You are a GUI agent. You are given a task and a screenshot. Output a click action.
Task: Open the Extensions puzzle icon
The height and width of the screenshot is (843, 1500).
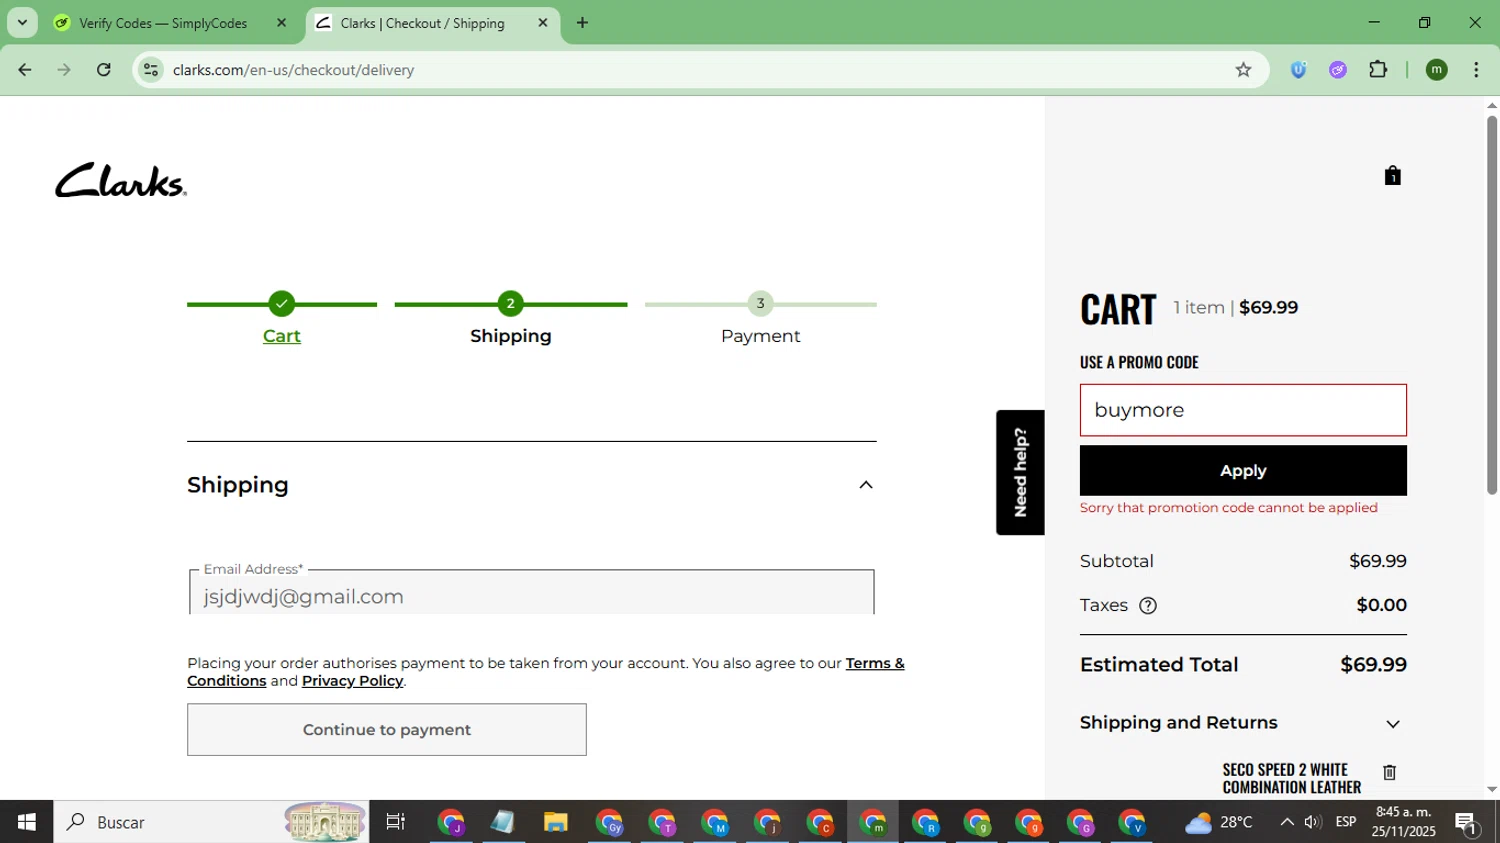click(x=1378, y=70)
